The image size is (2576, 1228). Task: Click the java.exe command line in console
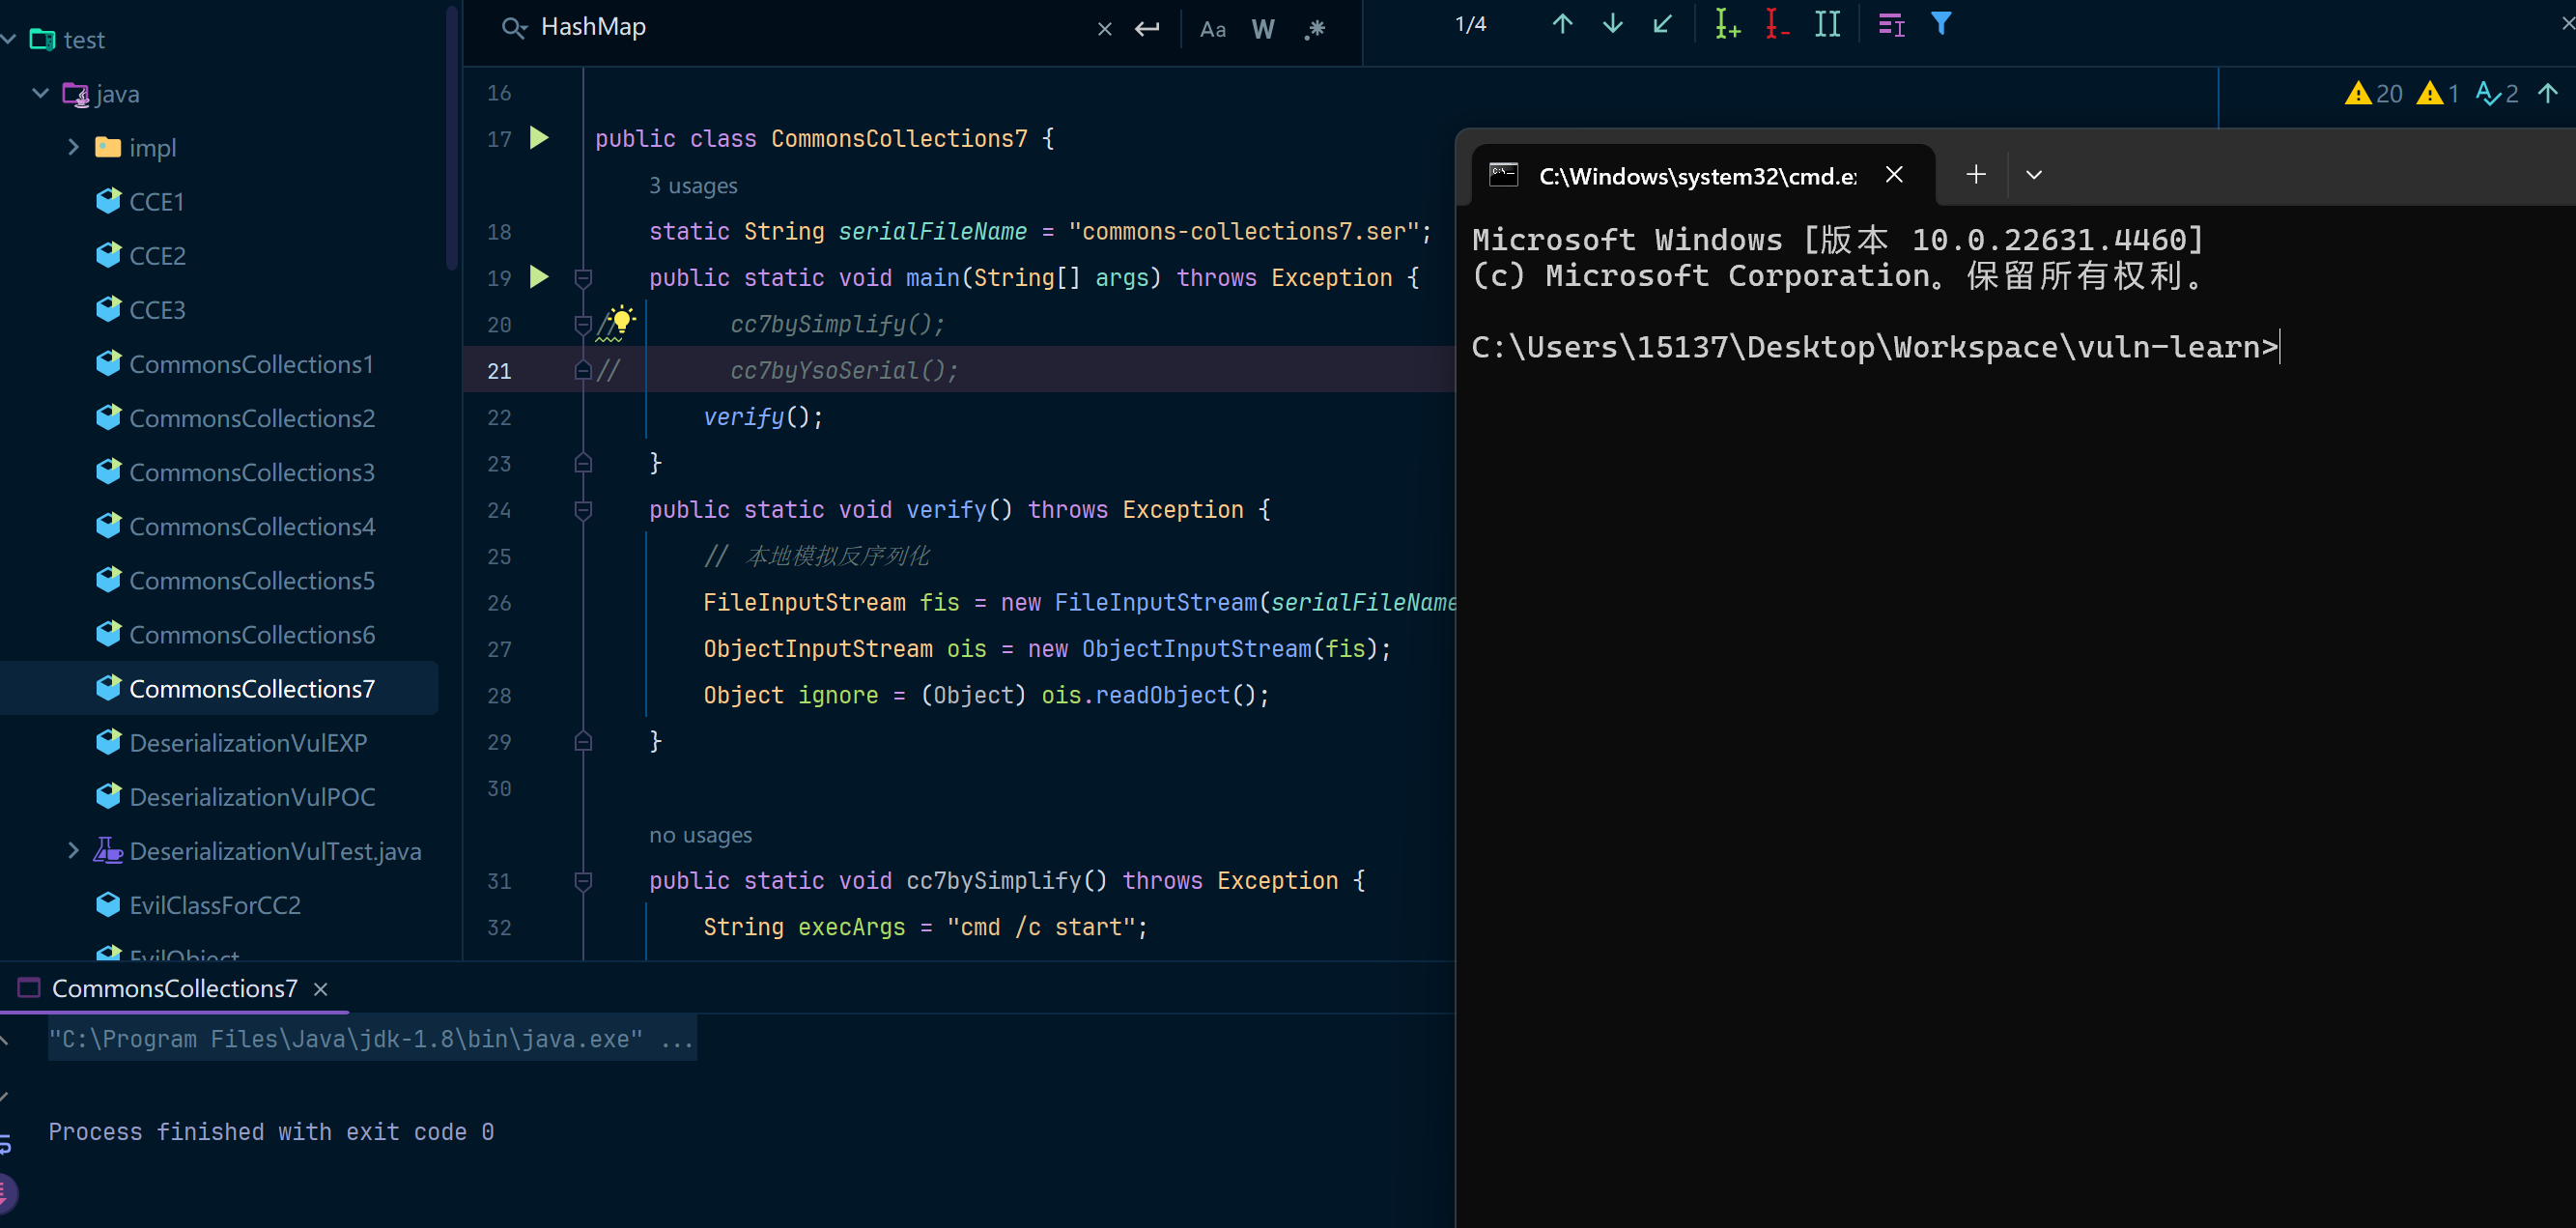[371, 1039]
